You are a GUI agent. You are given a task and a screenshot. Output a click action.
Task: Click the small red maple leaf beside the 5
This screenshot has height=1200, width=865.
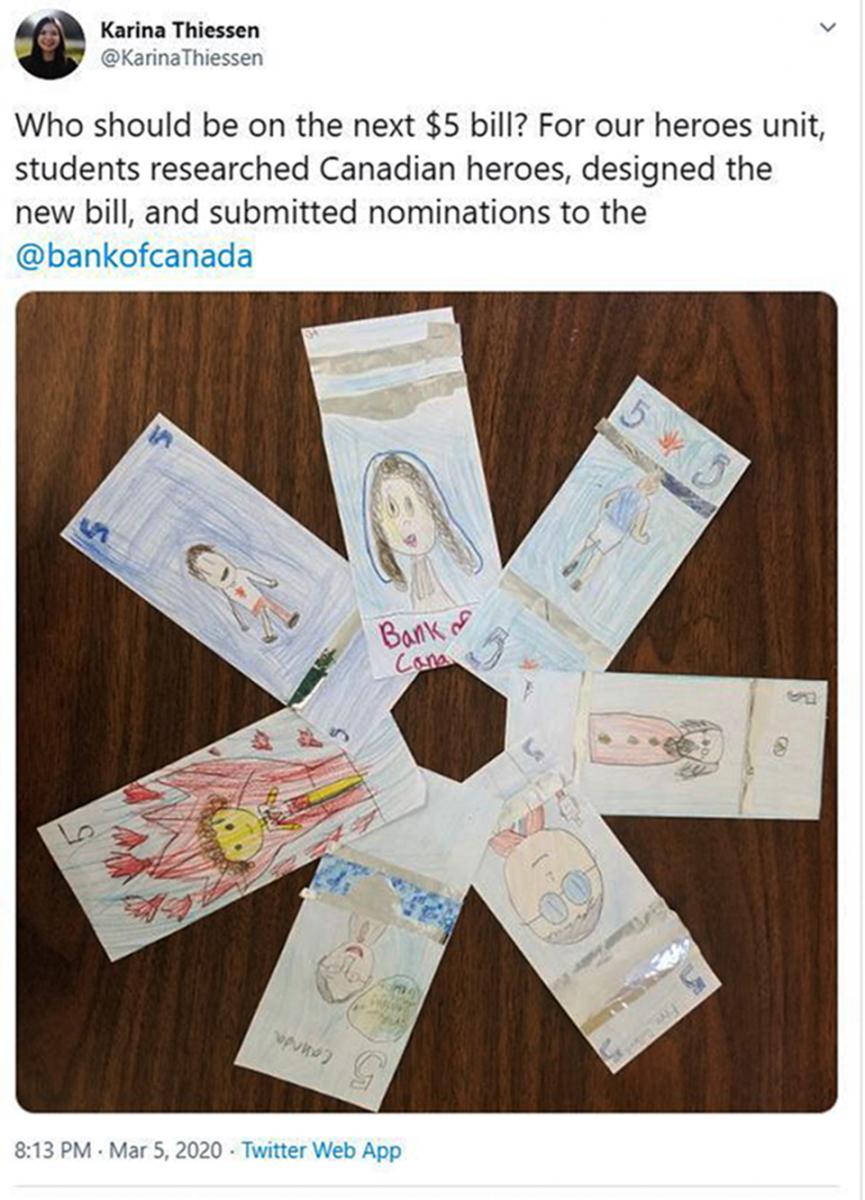[668, 439]
